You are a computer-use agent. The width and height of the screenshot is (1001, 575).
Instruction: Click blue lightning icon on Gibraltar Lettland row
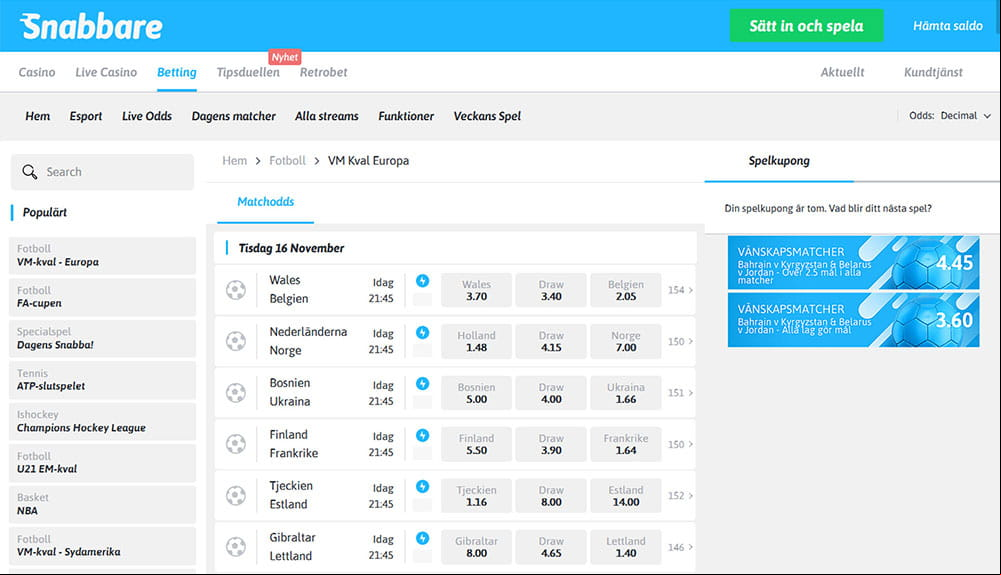(x=423, y=538)
